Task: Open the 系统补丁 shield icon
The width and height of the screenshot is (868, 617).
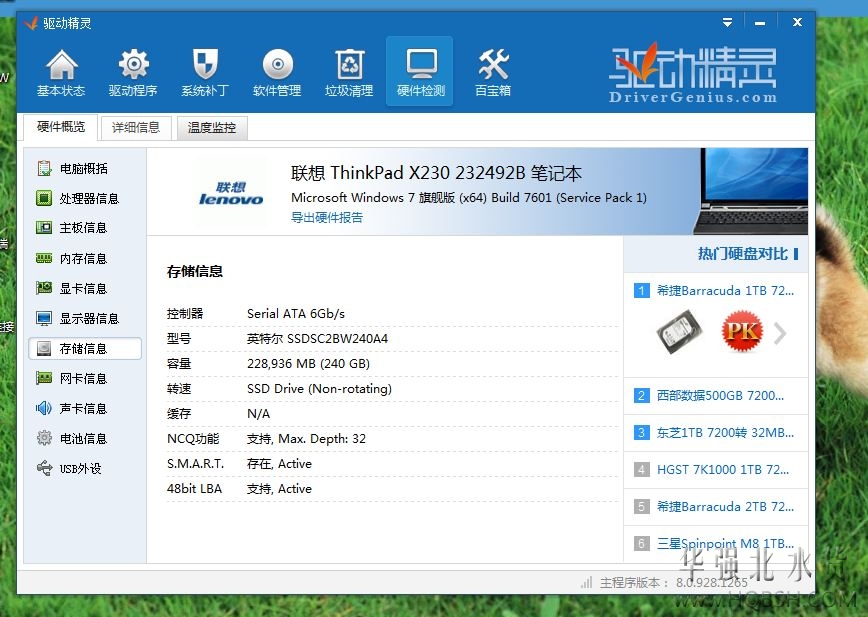Action: click(205, 64)
